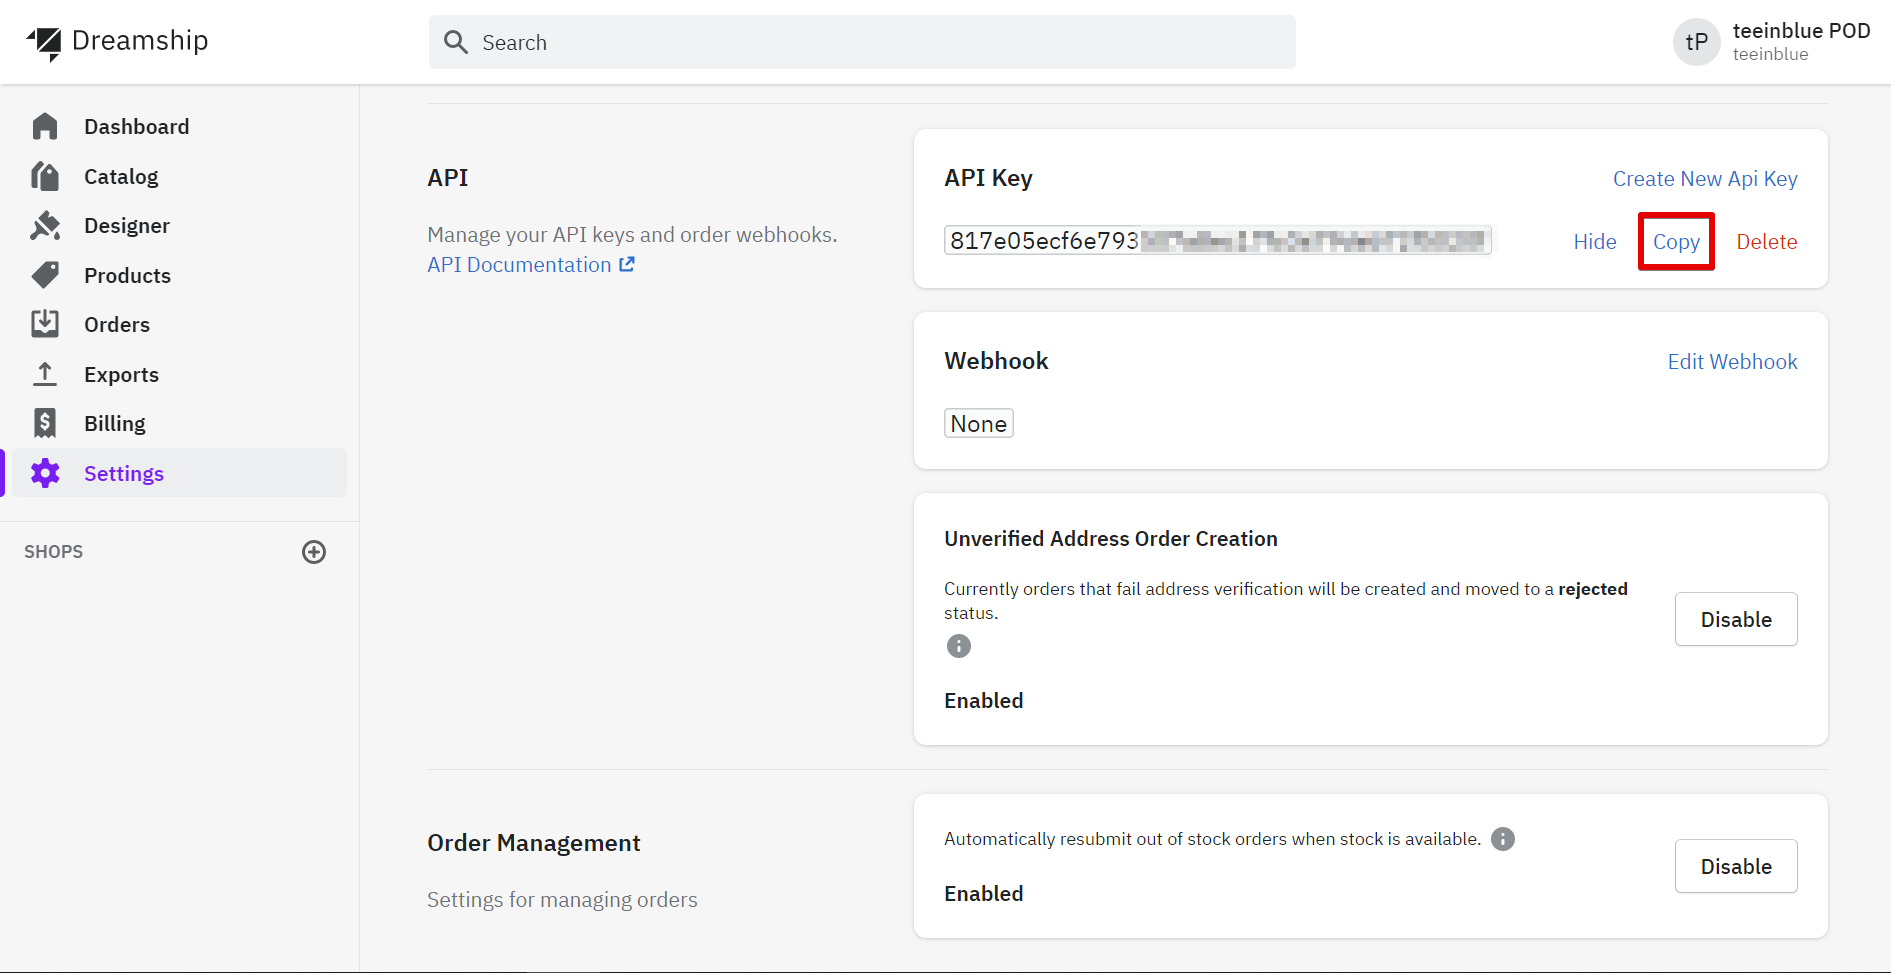
Task: Disable Unverified Address Order Creation
Action: (1735, 619)
